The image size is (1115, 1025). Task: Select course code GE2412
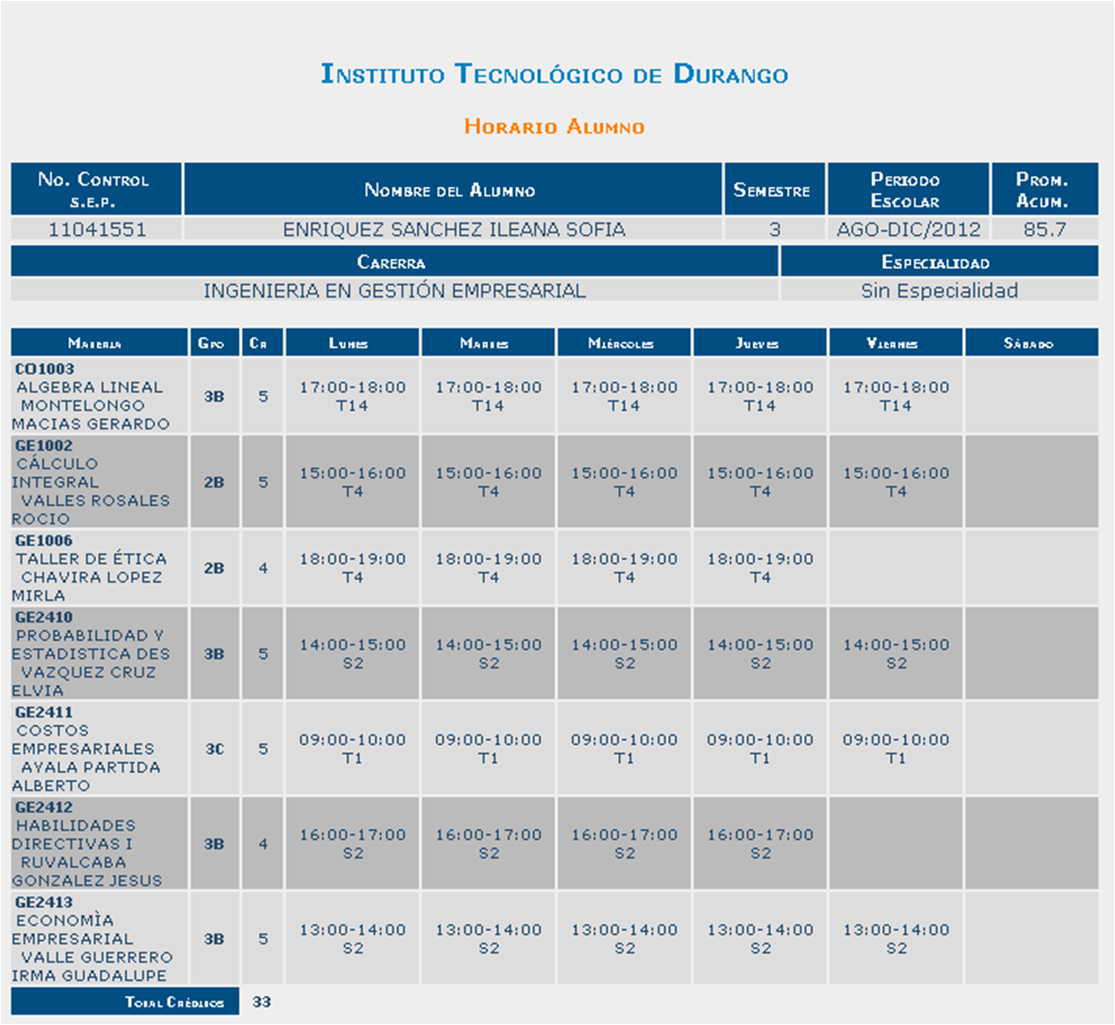coord(43,807)
